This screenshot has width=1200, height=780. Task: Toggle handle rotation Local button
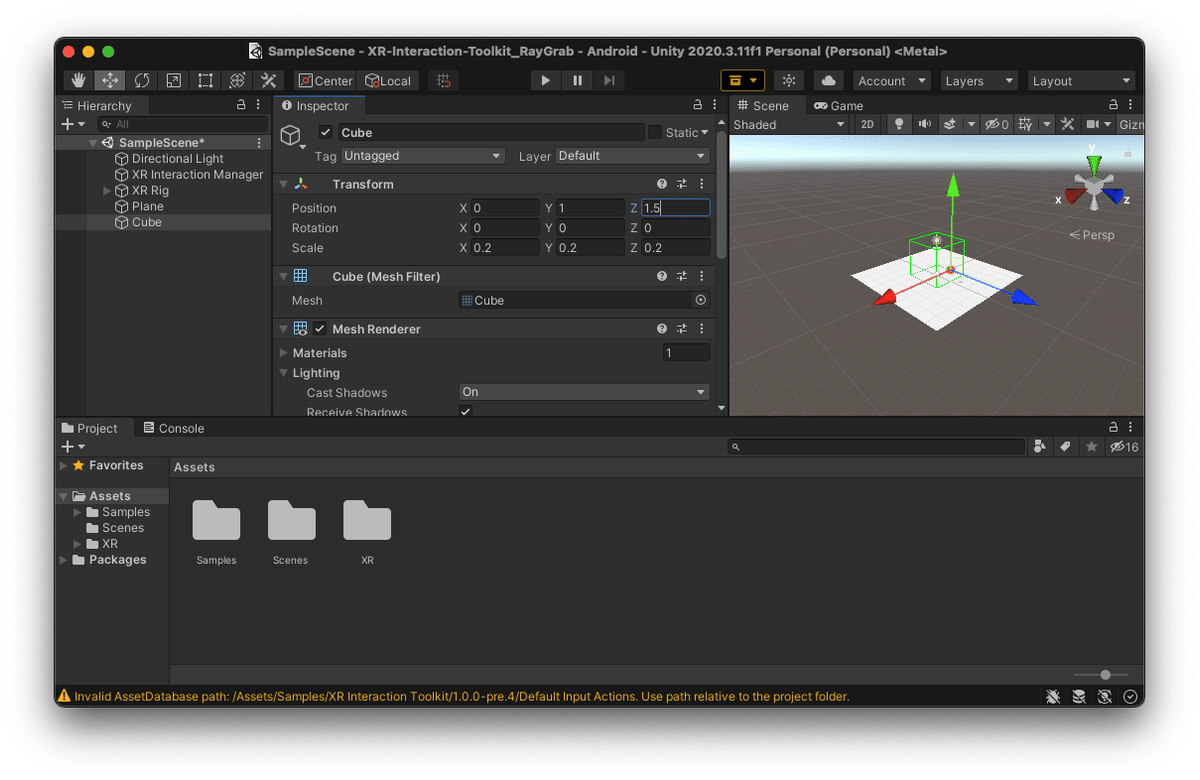tap(389, 81)
